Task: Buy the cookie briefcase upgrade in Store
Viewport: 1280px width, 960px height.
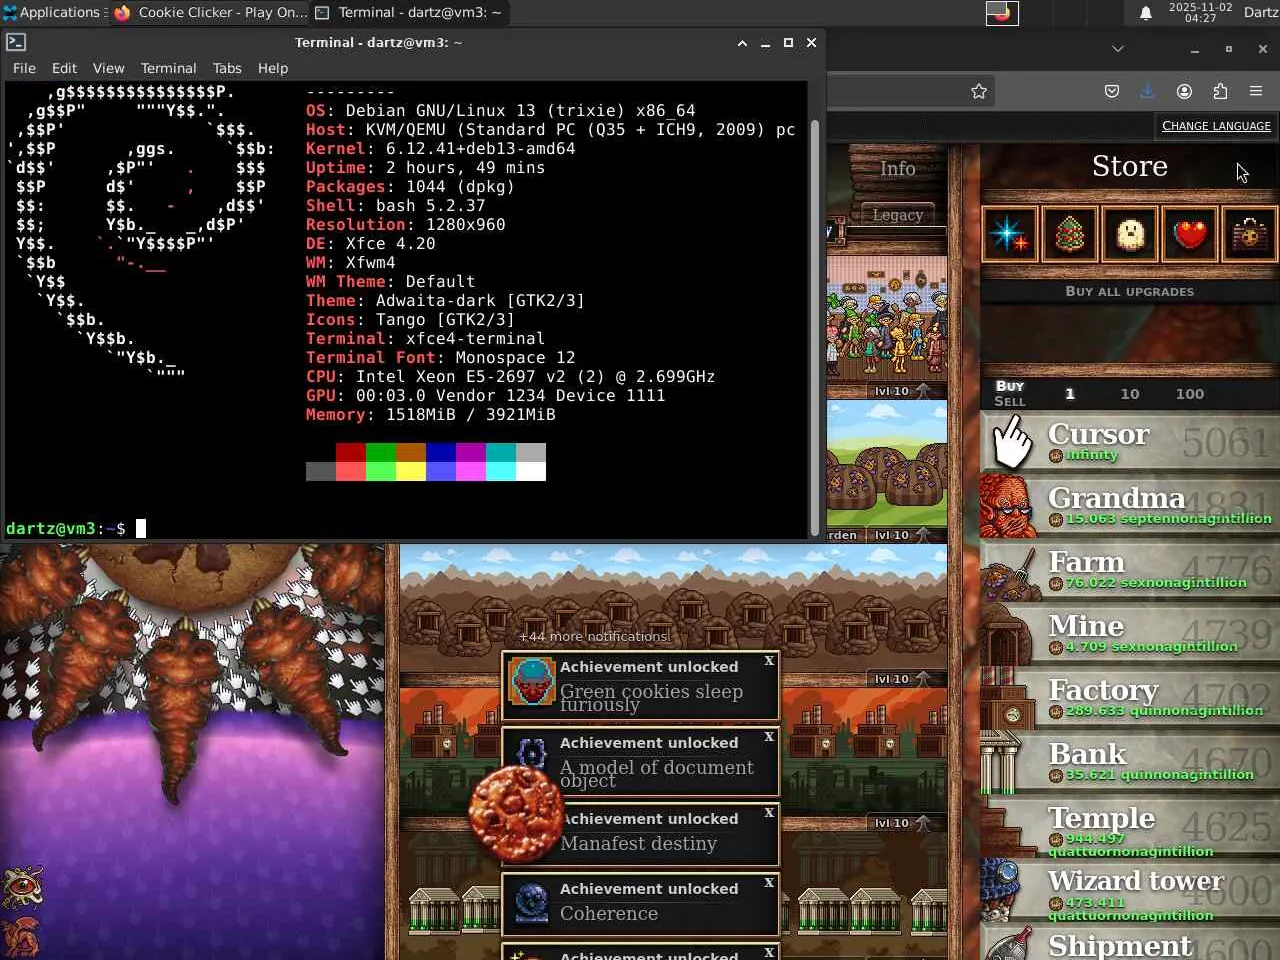Action: (1249, 234)
